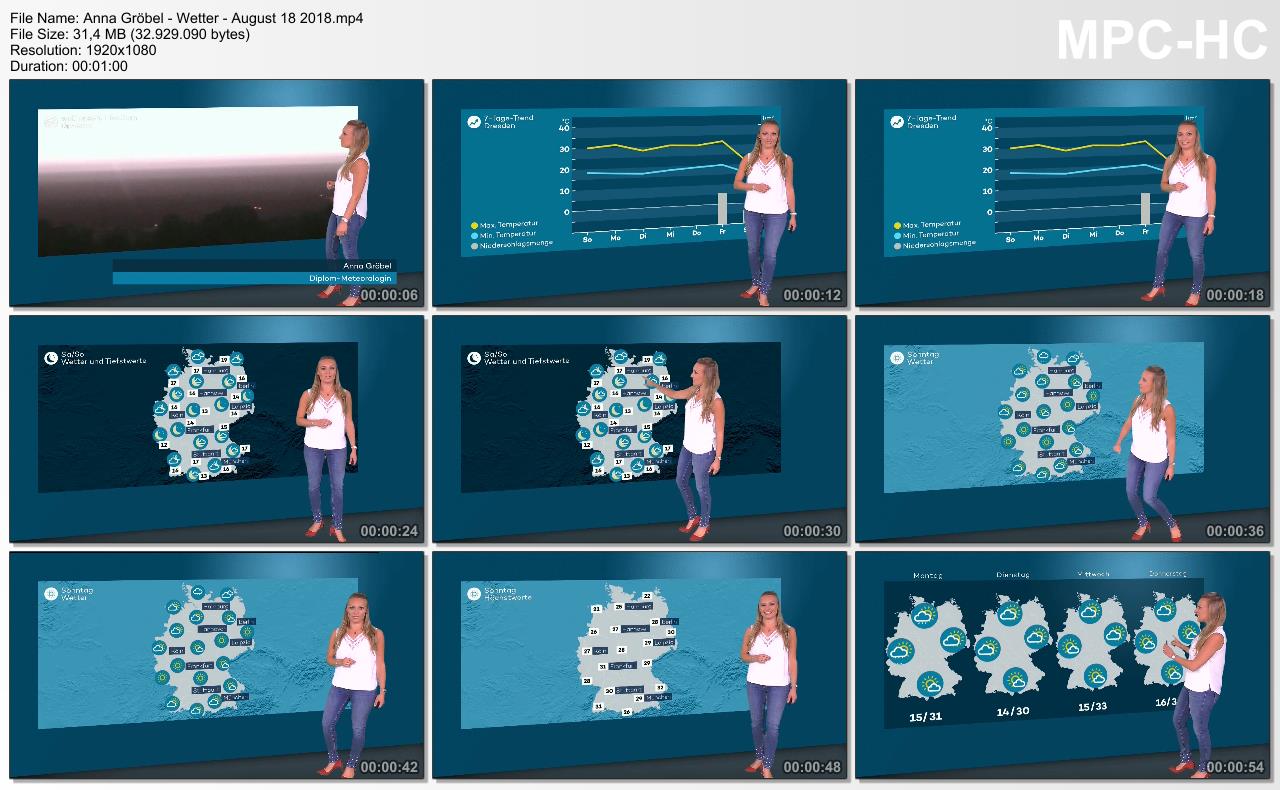Click the sun icon in the 00:00:36 frame header
Image resolution: width=1280 pixels, height=790 pixels.
point(895,356)
